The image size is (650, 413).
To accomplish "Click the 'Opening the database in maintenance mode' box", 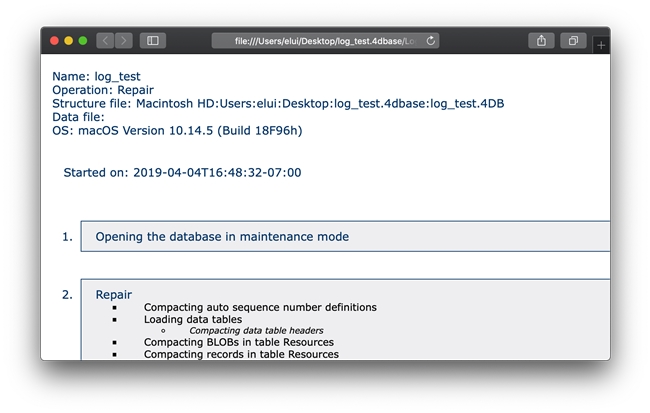I will 222,237.
